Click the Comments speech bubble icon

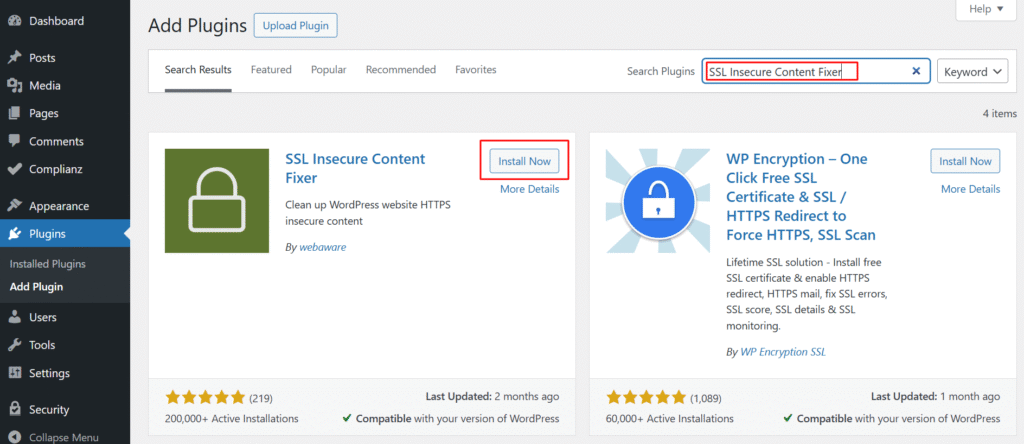pyautogui.click(x=14, y=142)
